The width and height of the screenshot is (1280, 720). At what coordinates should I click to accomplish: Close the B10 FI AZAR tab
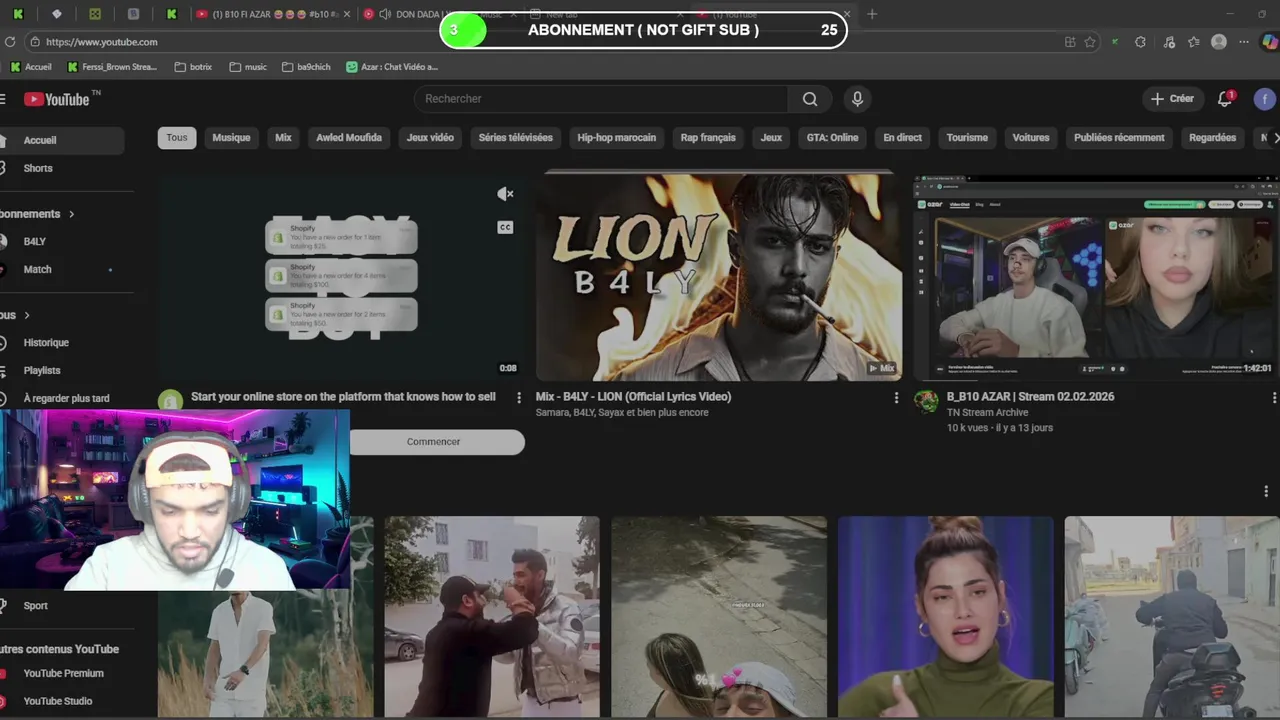click(347, 14)
